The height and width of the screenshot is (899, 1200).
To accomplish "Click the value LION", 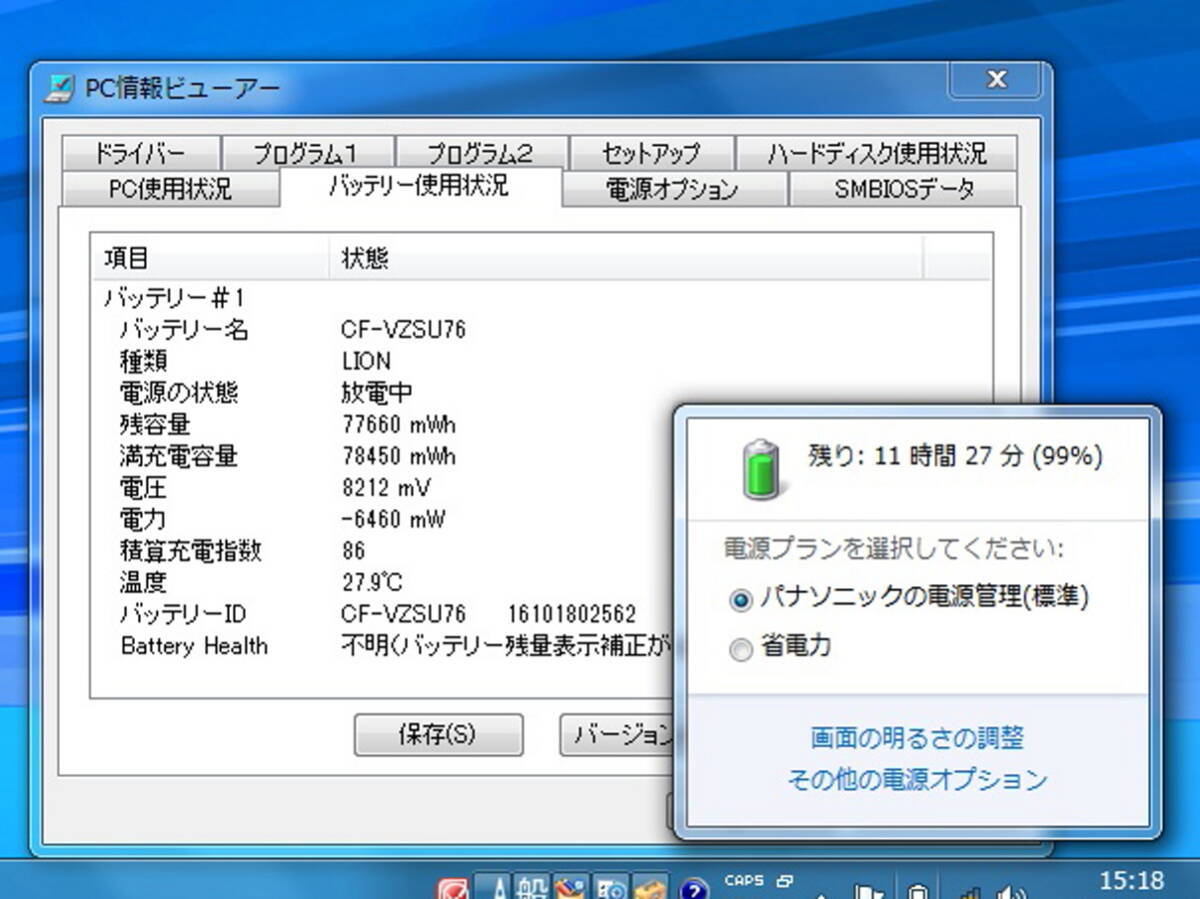I will (x=366, y=361).
